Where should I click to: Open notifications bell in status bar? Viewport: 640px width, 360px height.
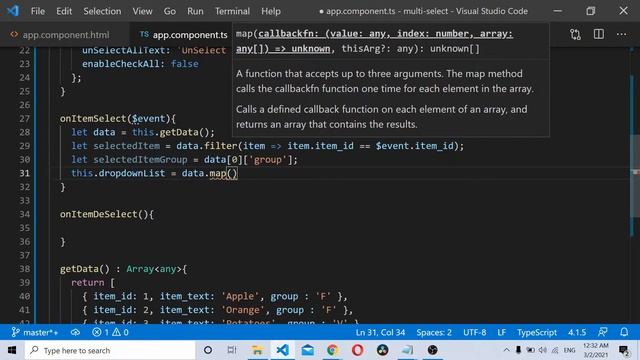click(x=624, y=332)
